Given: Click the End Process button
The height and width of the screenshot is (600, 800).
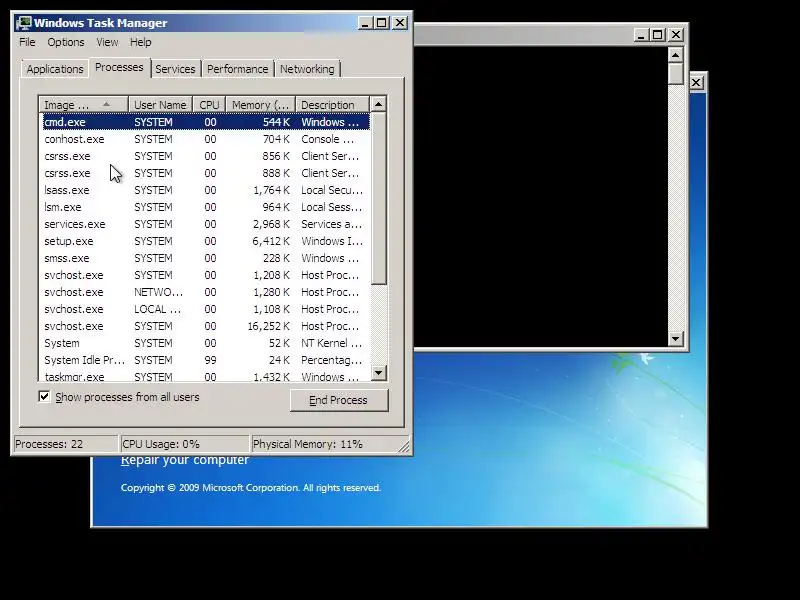Looking at the screenshot, I should 339,400.
